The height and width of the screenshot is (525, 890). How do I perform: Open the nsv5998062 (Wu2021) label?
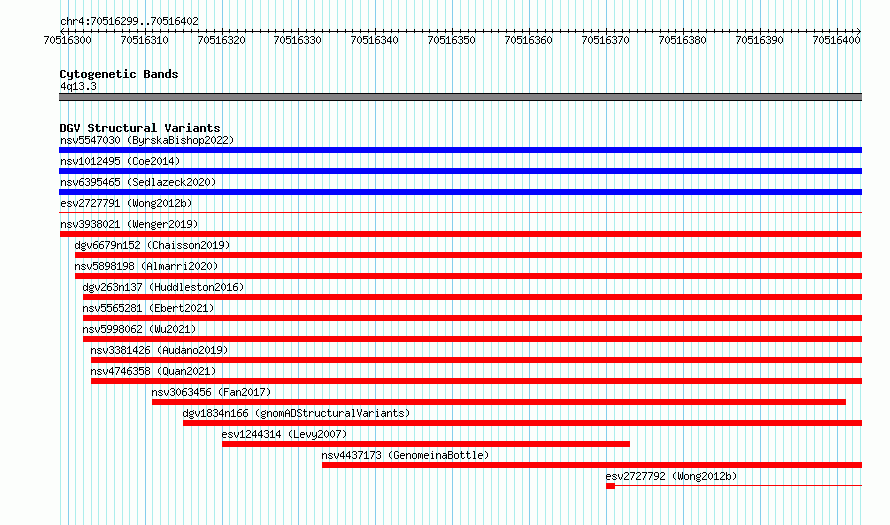140,329
